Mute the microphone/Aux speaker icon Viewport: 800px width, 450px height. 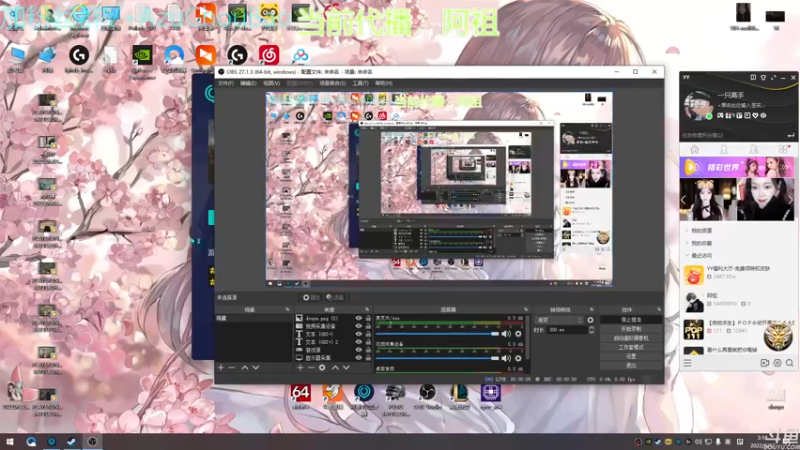tap(506, 334)
